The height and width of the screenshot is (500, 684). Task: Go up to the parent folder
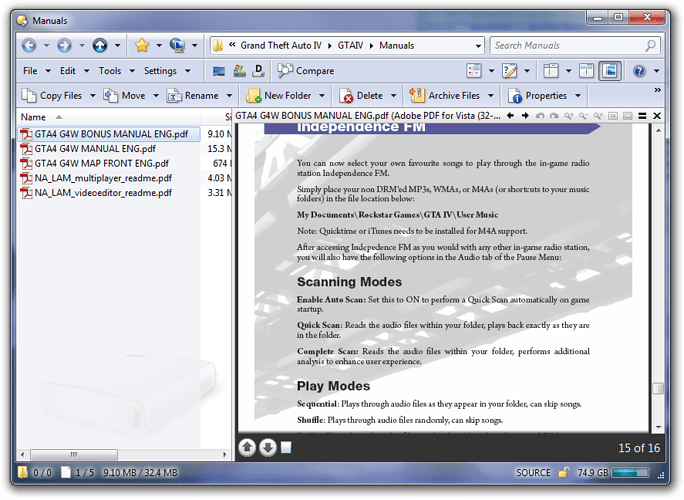click(x=100, y=45)
